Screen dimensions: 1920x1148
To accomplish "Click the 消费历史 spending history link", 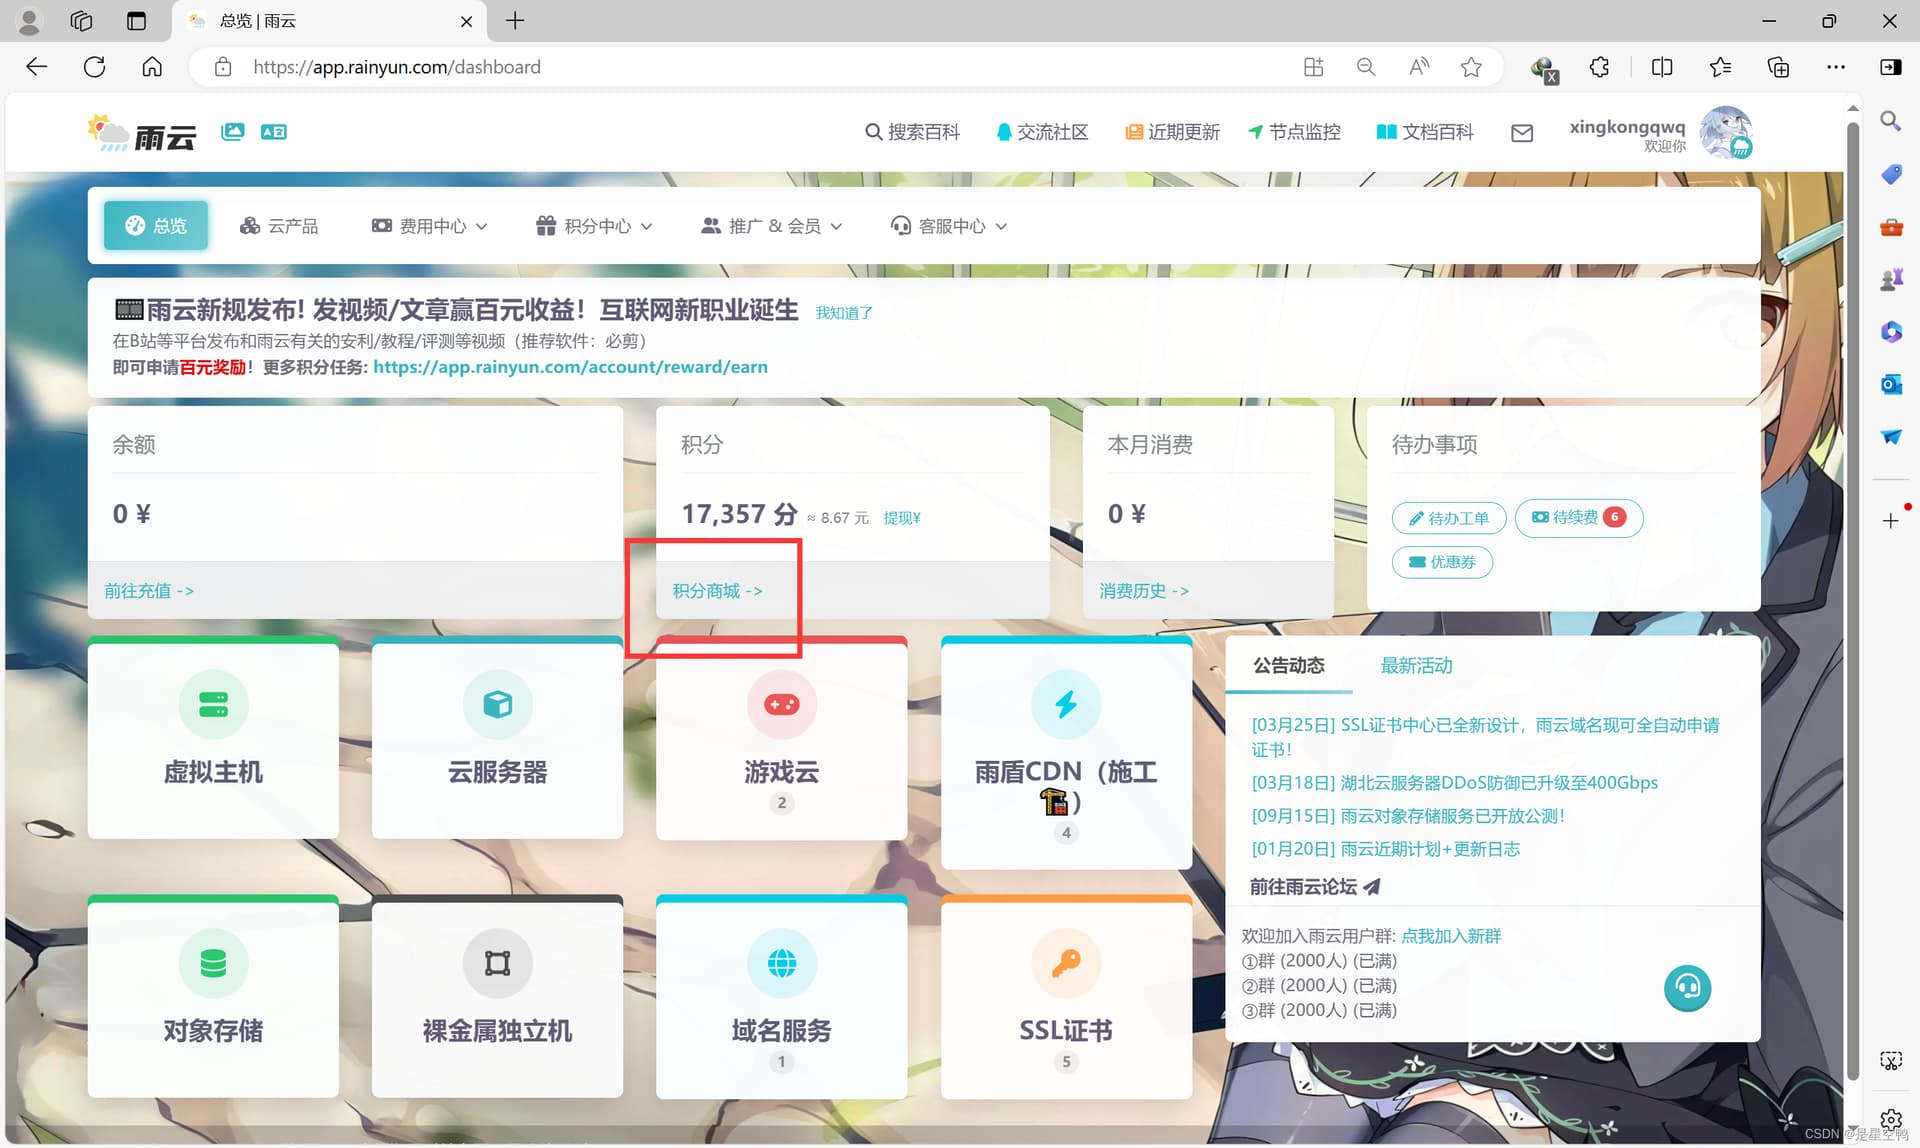I will pyautogui.click(x=1144, y=591).
